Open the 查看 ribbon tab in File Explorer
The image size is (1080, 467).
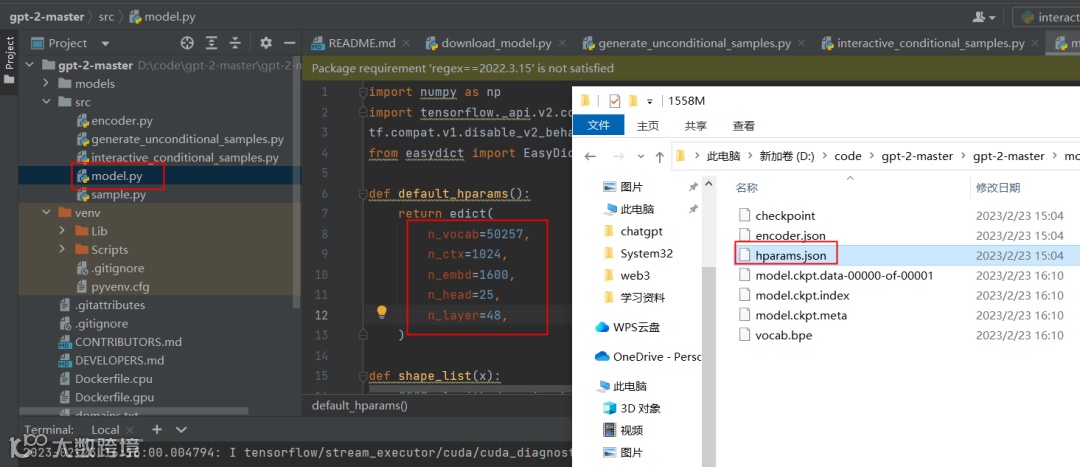pyautogui.click(x=744, y=126)
